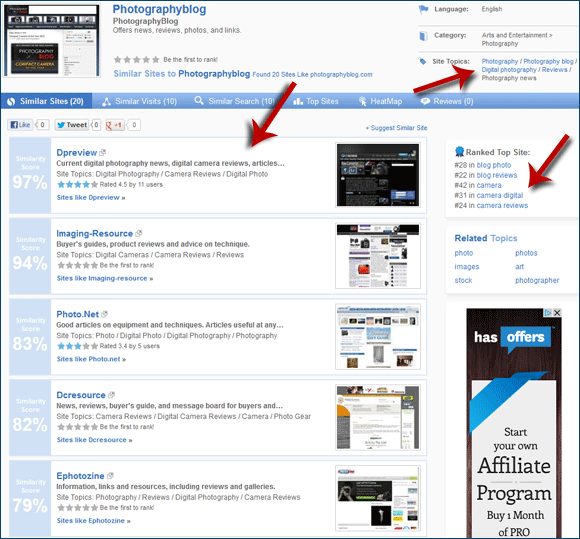Viewport: 580px width, 539px height.
Task: Switch to the Similar Sites (20) tab
Action: (x=46, y=101)
